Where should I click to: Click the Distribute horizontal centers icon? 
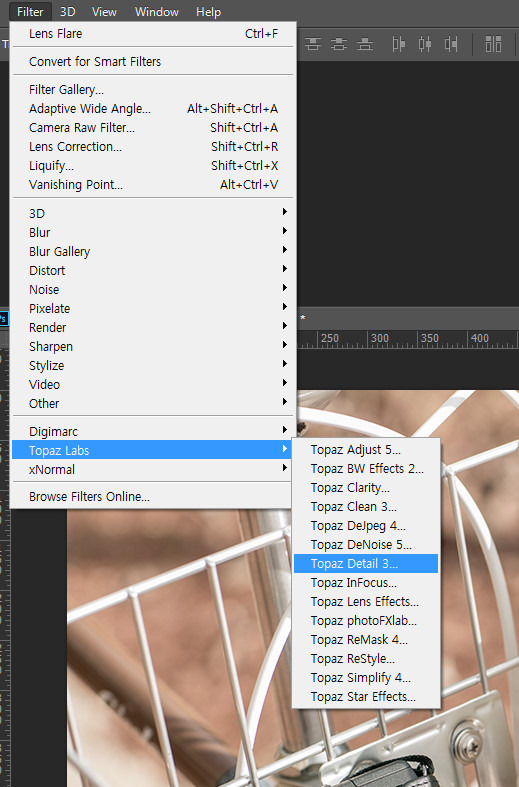[x=425, y=44]
